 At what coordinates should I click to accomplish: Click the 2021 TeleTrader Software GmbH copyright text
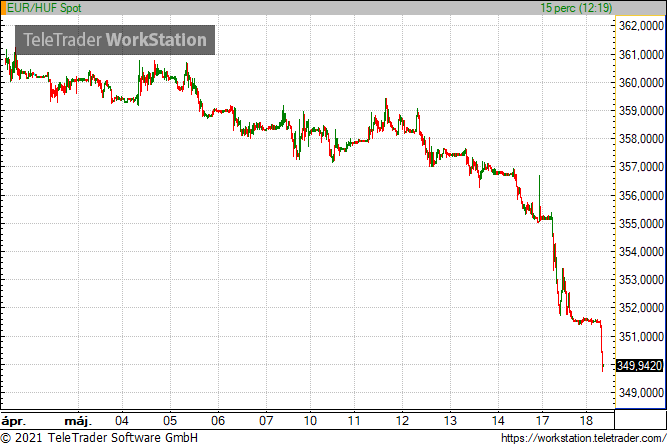(x=99, y=438)
